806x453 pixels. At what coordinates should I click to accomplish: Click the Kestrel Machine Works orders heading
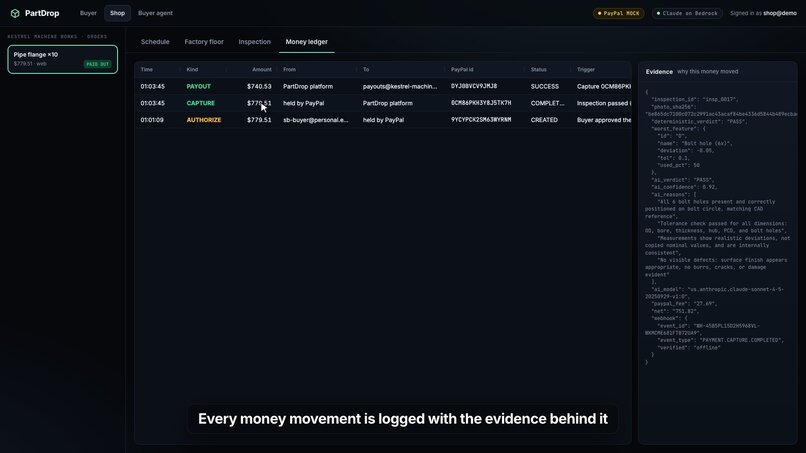(58, 37)
